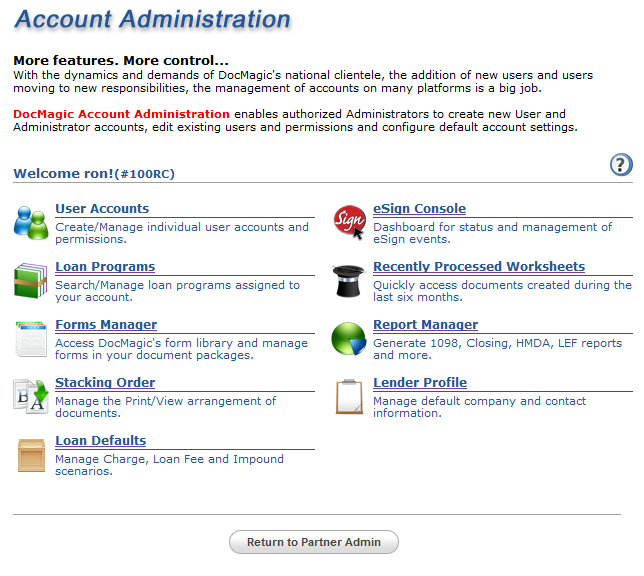
Task: Go to Loan Programs
Action: pyautogui.click(x=105, y=267)
